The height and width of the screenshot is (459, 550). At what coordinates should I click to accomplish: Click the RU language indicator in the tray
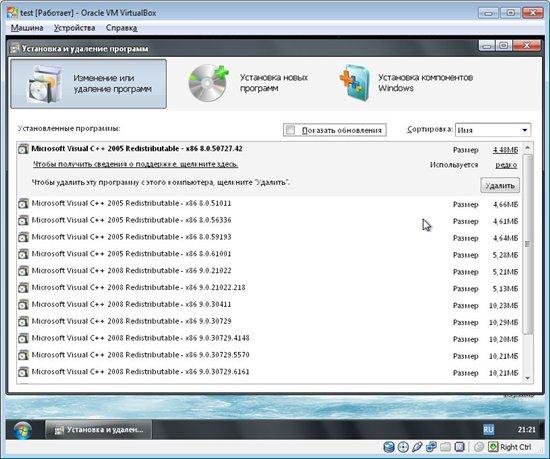488,430
